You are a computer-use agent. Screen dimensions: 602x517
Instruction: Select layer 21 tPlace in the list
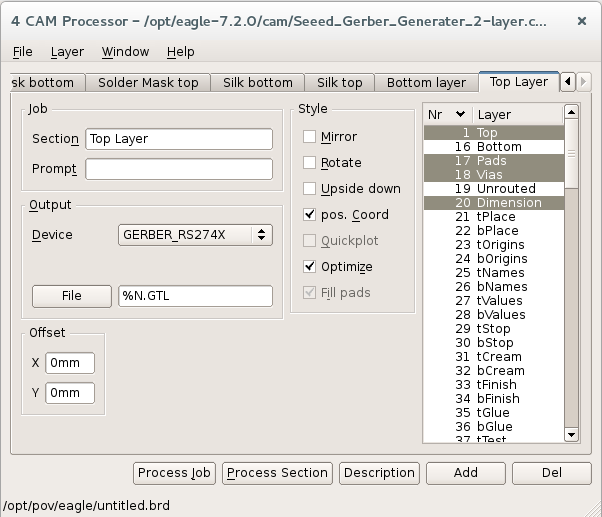pyautogui.click(x=495, y=217)
